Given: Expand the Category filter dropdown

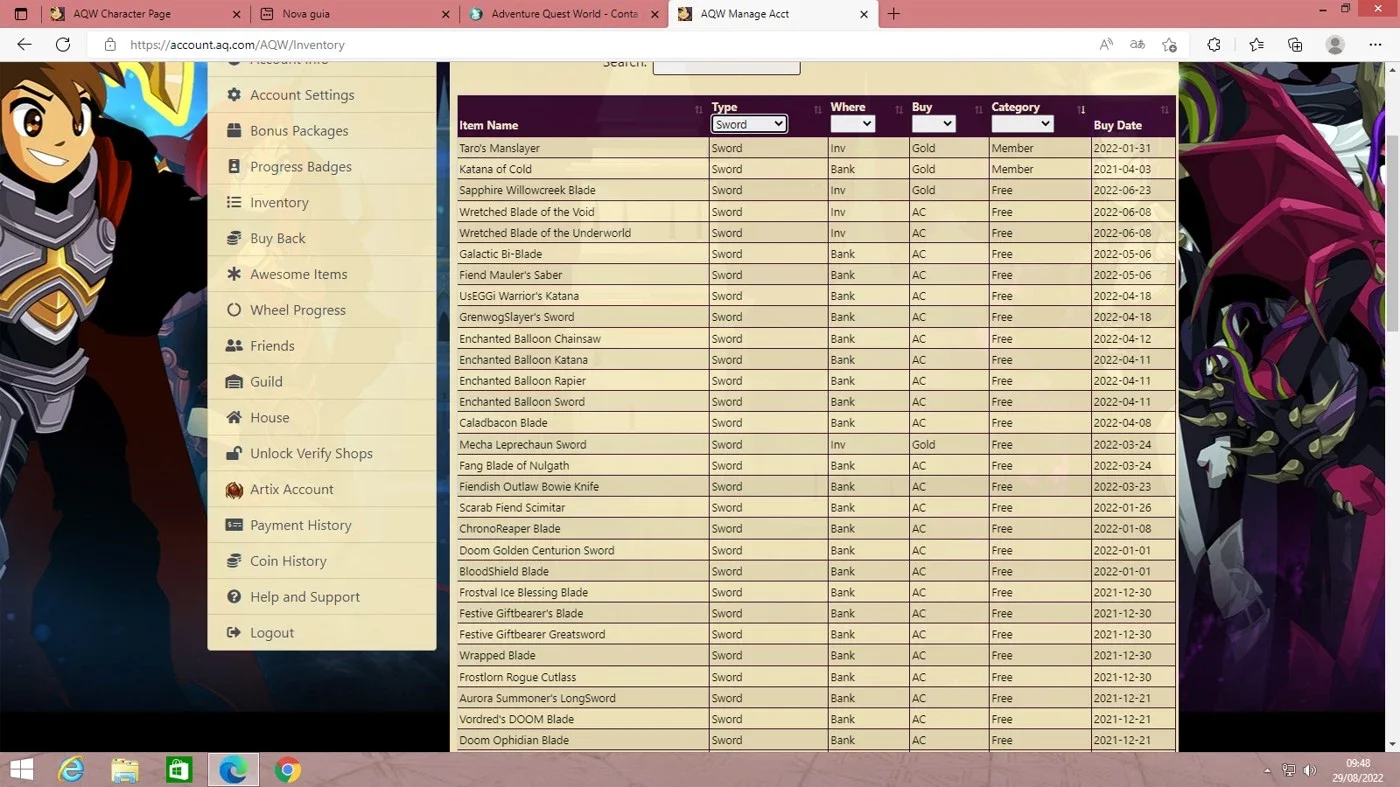Looking at the screenshot, I should click(1022, 124).
